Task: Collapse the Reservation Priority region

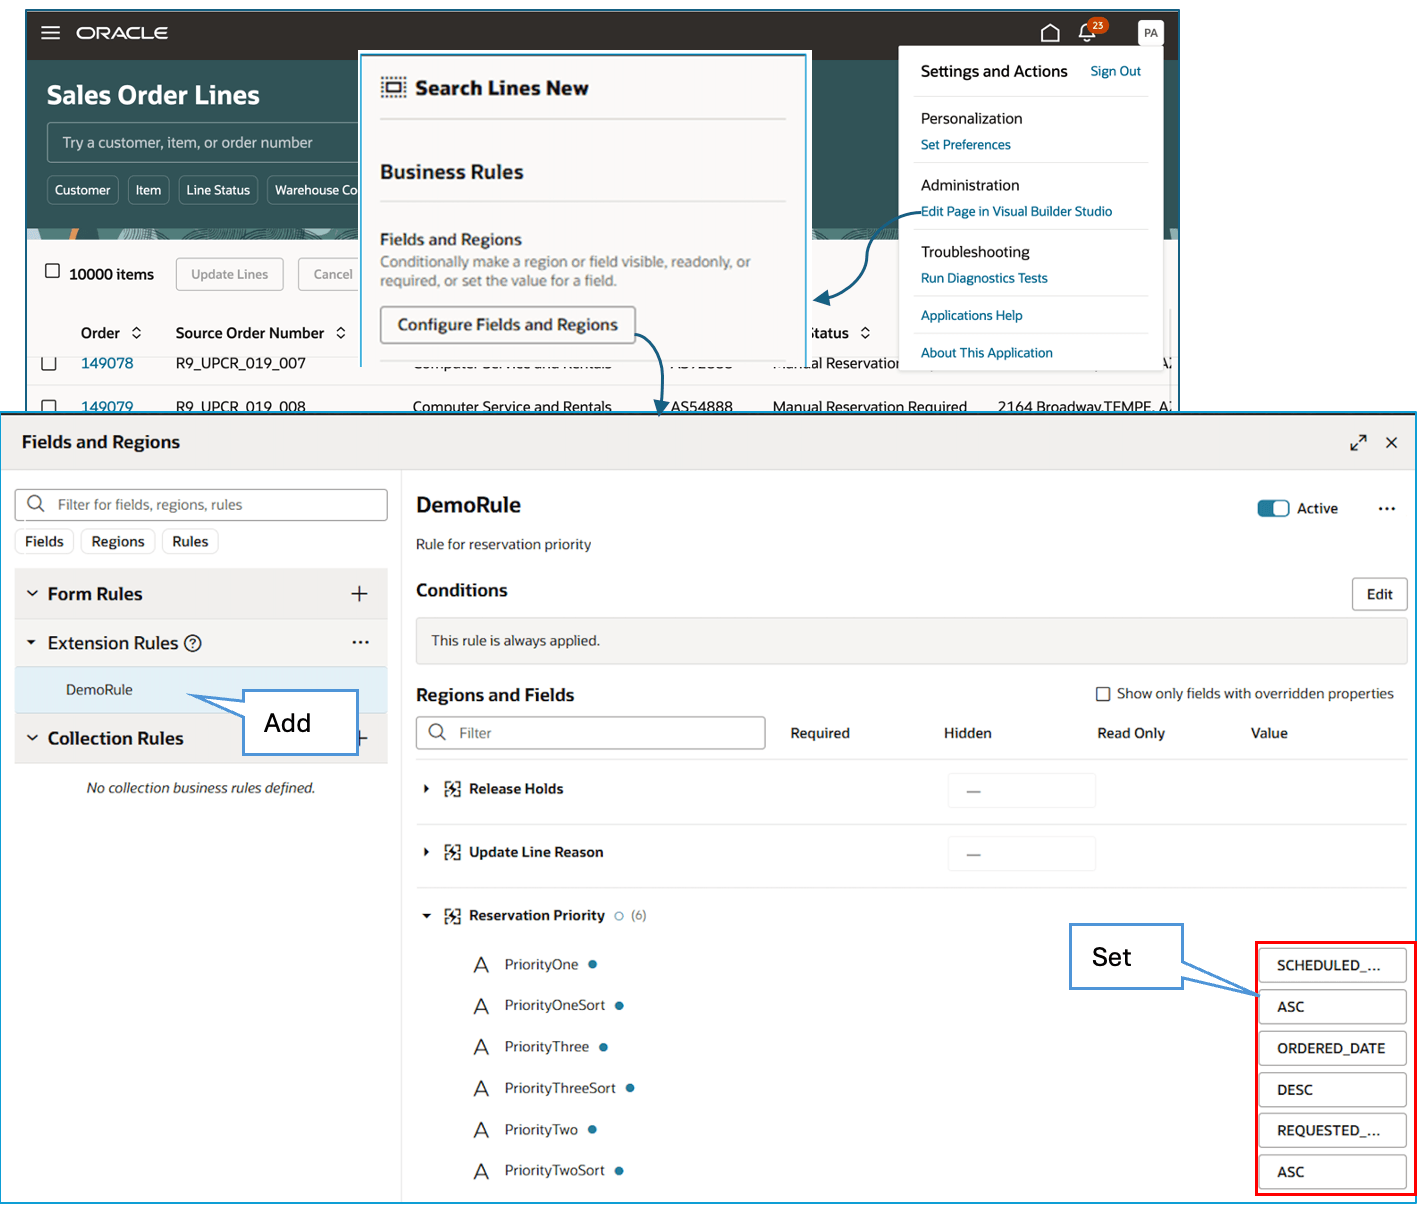Action: (426, 915)
